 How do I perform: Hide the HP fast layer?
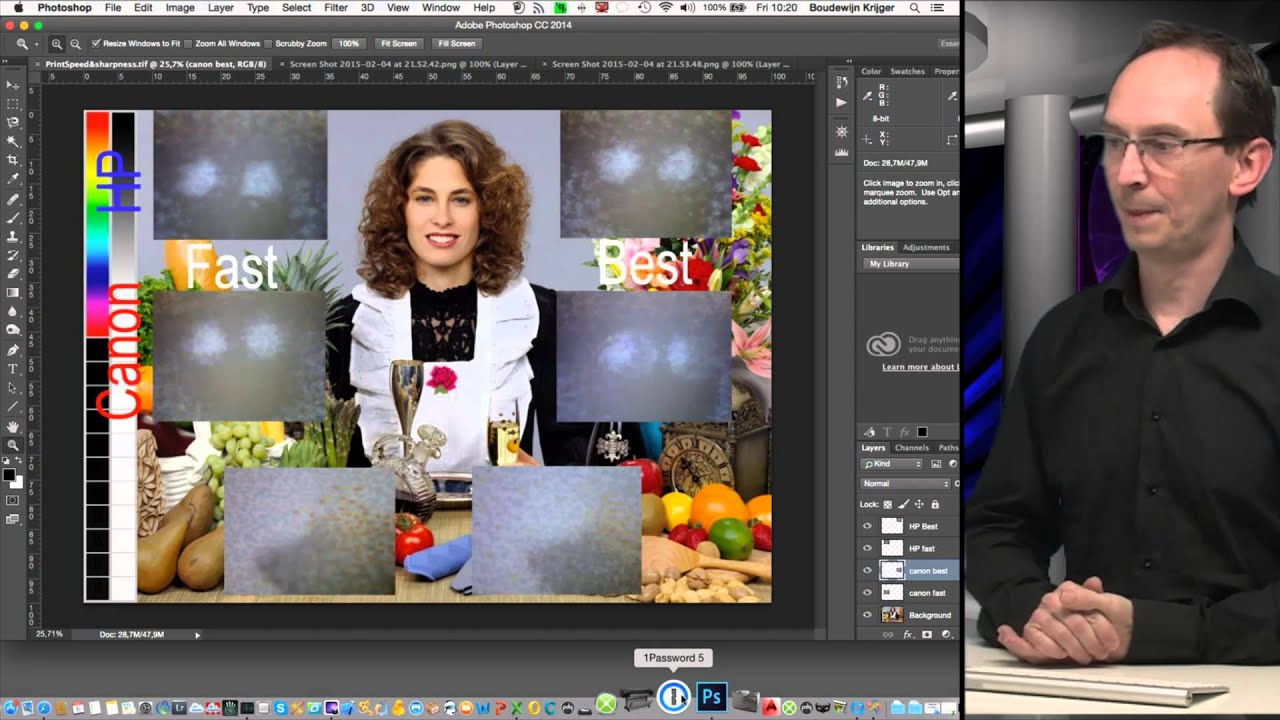click(x=867, y=548)
